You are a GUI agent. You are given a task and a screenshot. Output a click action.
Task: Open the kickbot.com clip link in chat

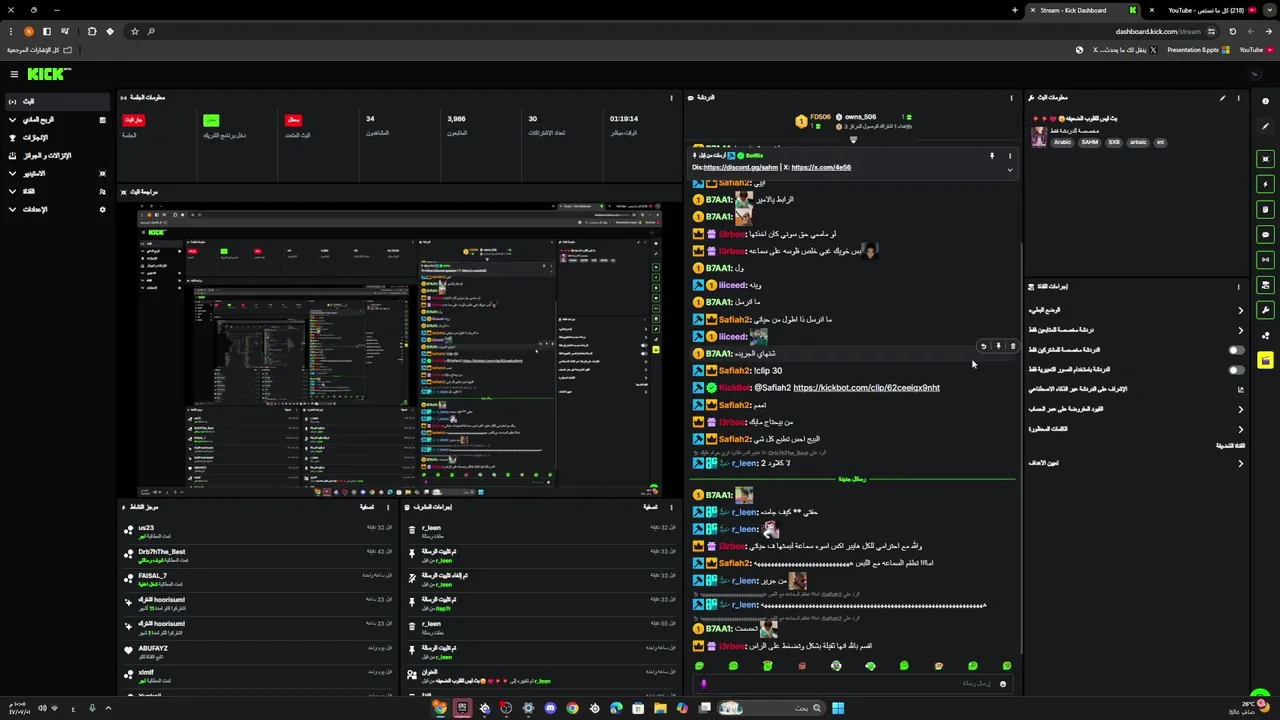(x=866, y=388)
